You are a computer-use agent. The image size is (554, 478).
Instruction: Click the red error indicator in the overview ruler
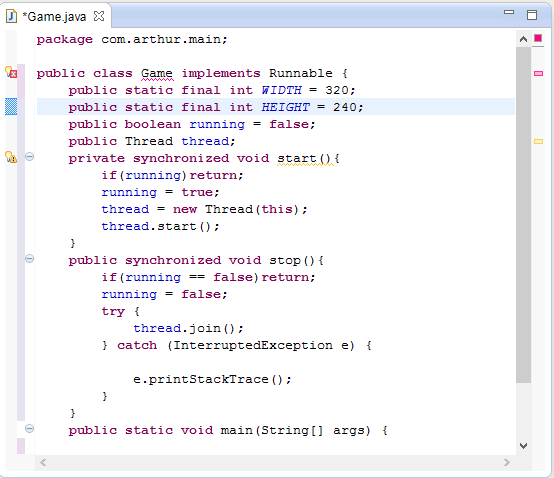[x=538, y=38]
